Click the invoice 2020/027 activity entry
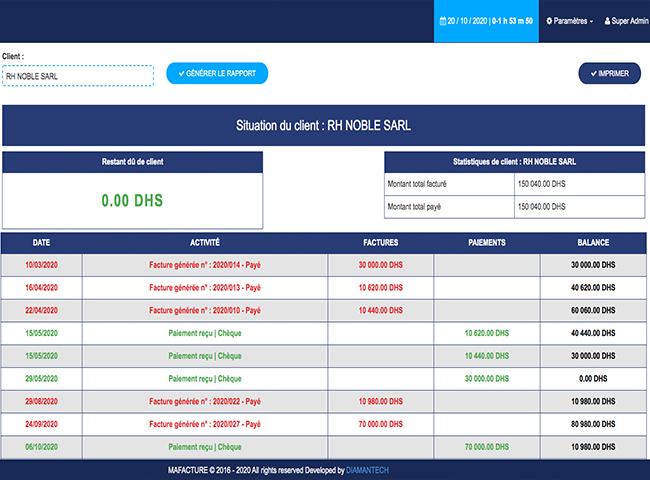650x480 pixels. point(205,424)
